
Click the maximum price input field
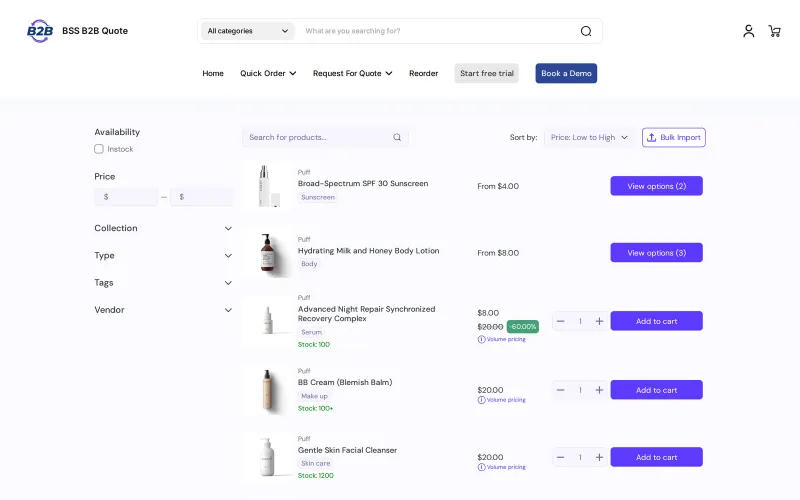pyautogui.click(x=202, y=197)
